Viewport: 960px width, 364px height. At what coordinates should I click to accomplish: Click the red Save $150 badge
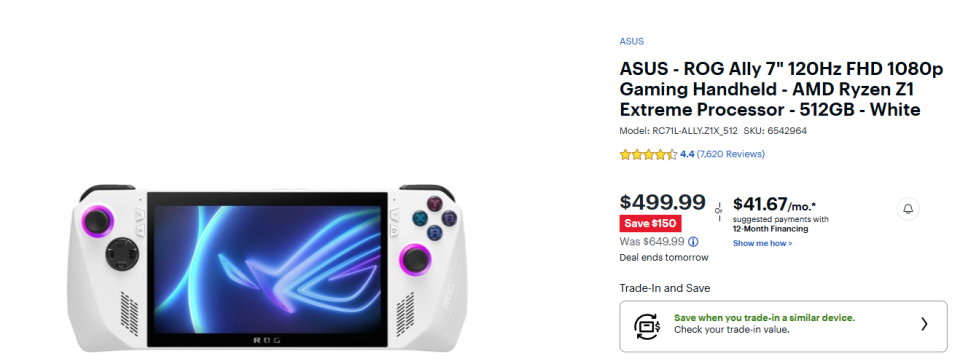click(x=650, y=223)
